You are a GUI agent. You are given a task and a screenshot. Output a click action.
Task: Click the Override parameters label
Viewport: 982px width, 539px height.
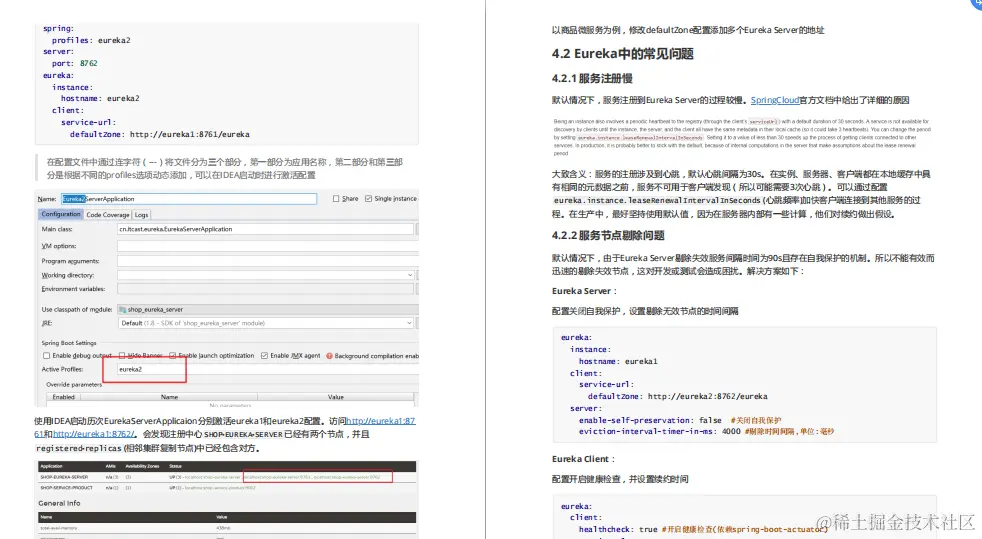[x=74, y=384]
